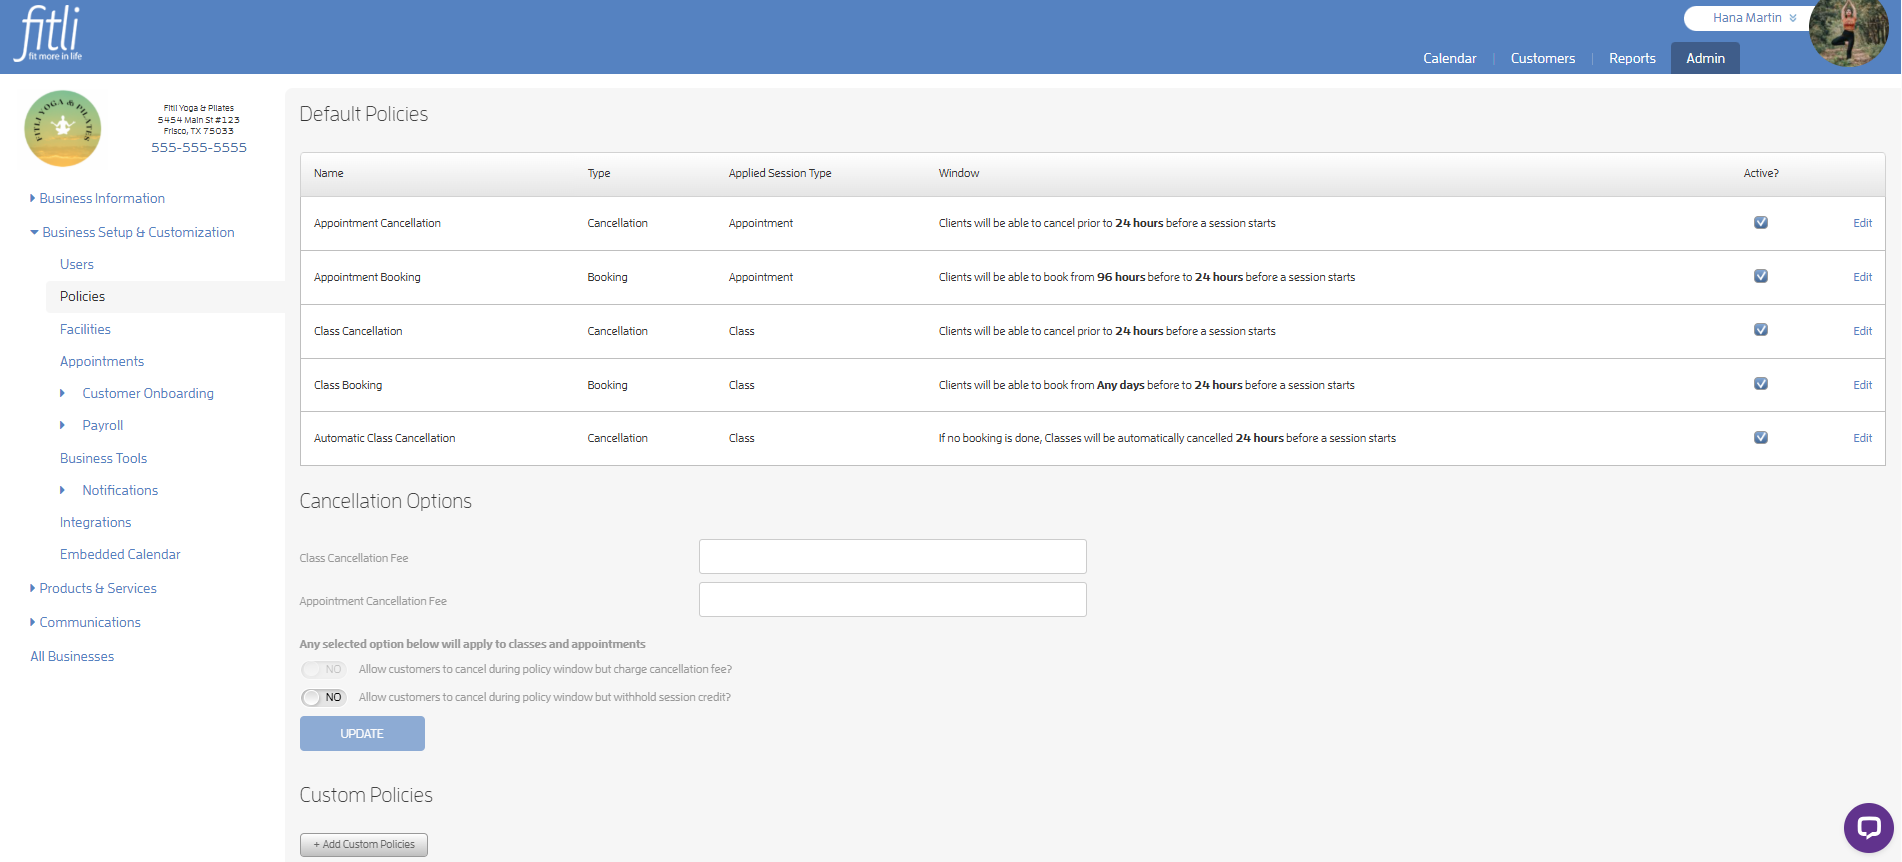Click the Class Cancellation Fee field

pyautogui.click(x=892, y=556)
